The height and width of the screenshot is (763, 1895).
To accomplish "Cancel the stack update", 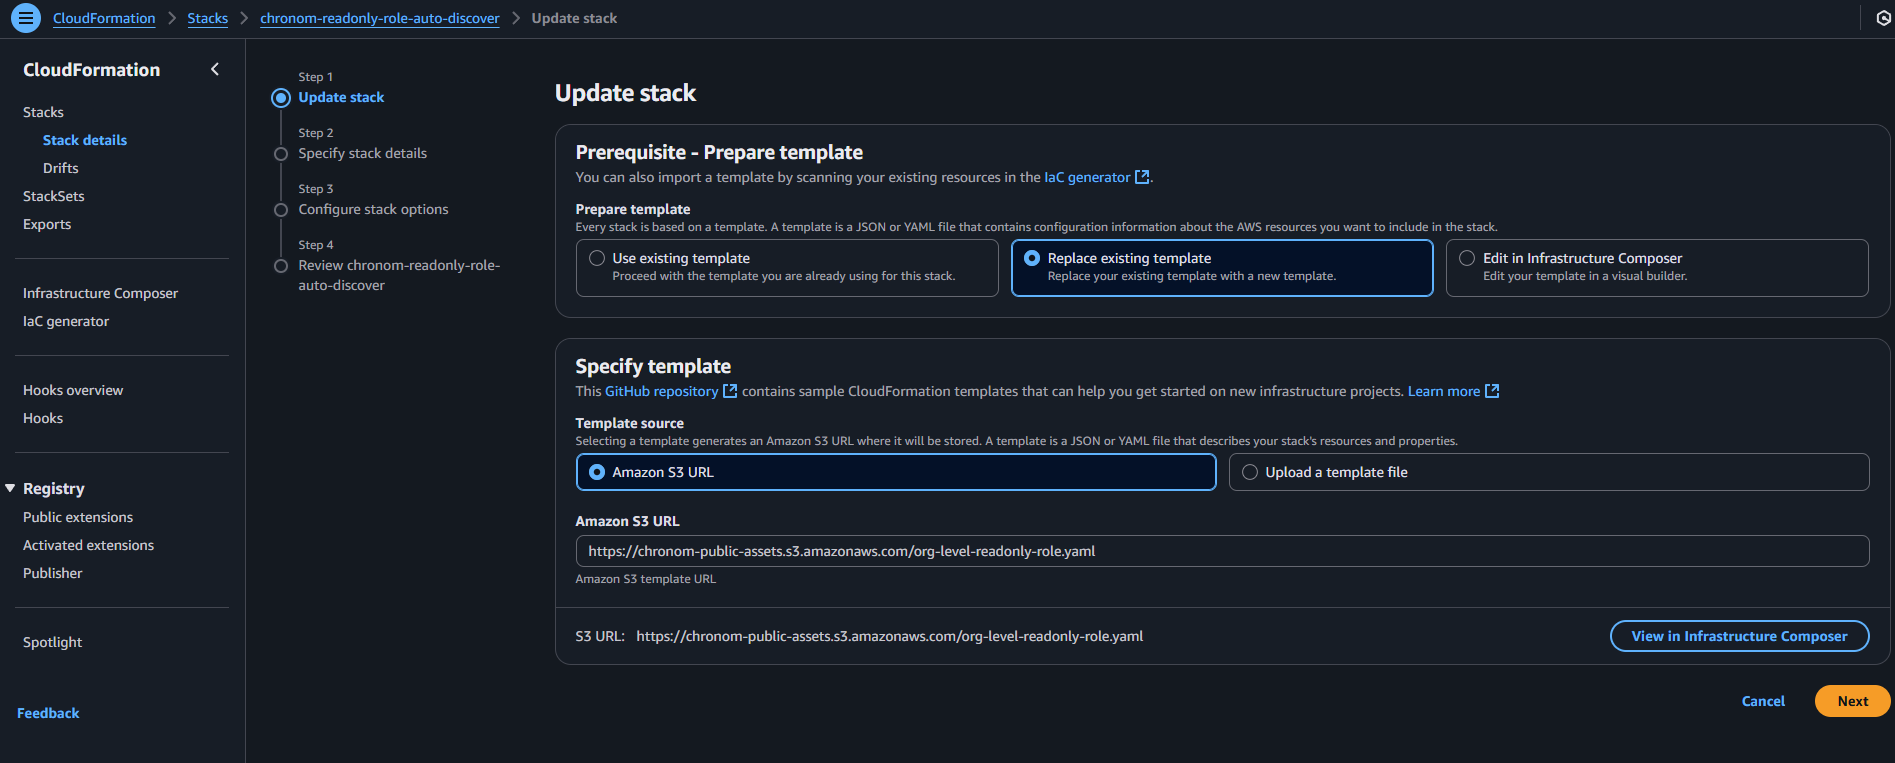I will 1763,701.
